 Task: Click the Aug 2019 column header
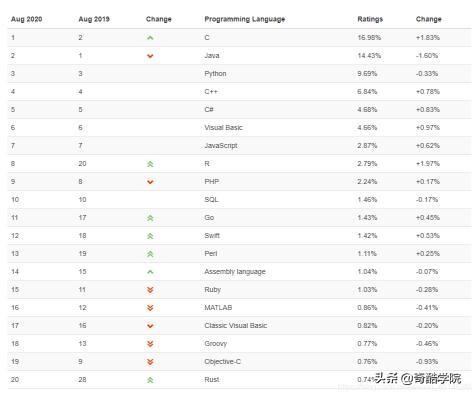pos(94,19)
